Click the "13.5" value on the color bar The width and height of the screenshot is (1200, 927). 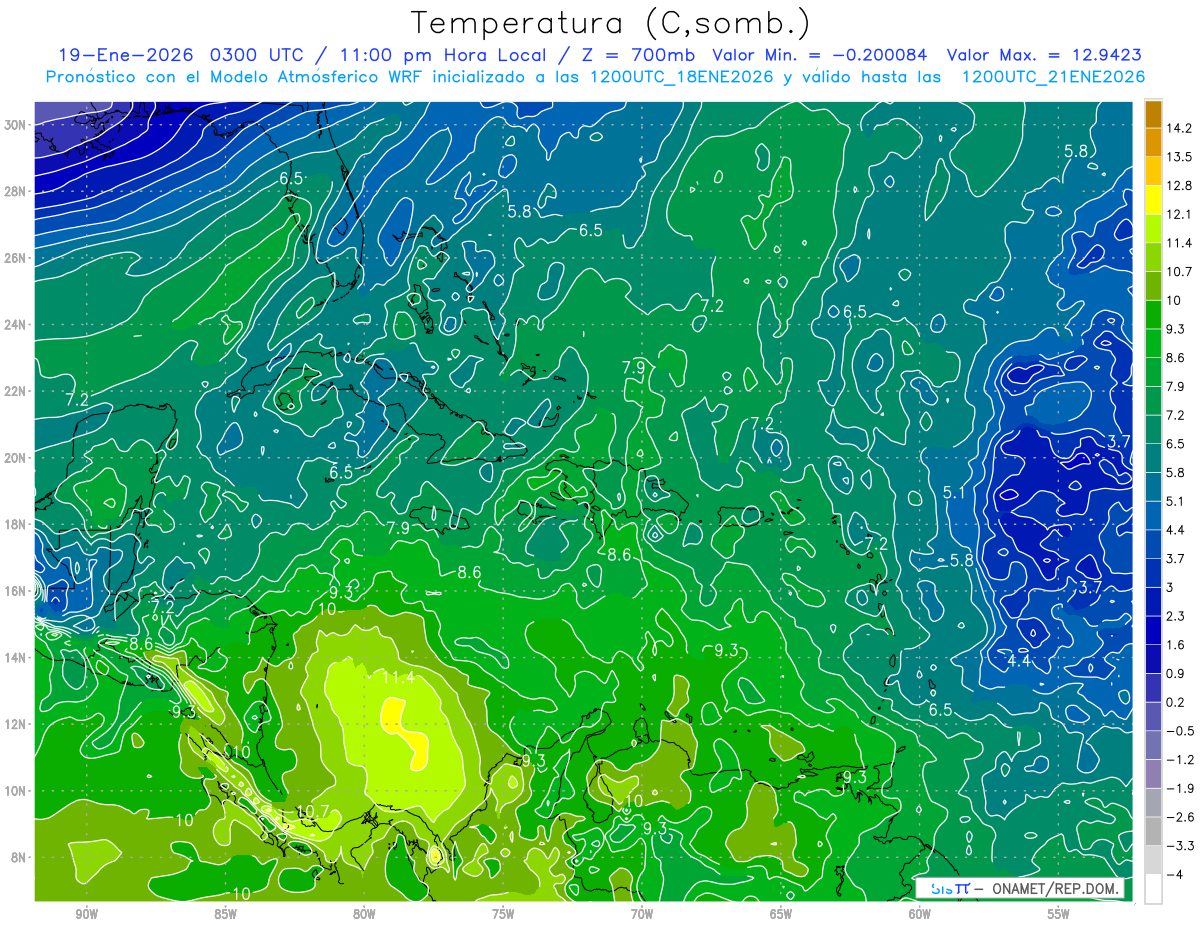click(x=1178, y=157)
